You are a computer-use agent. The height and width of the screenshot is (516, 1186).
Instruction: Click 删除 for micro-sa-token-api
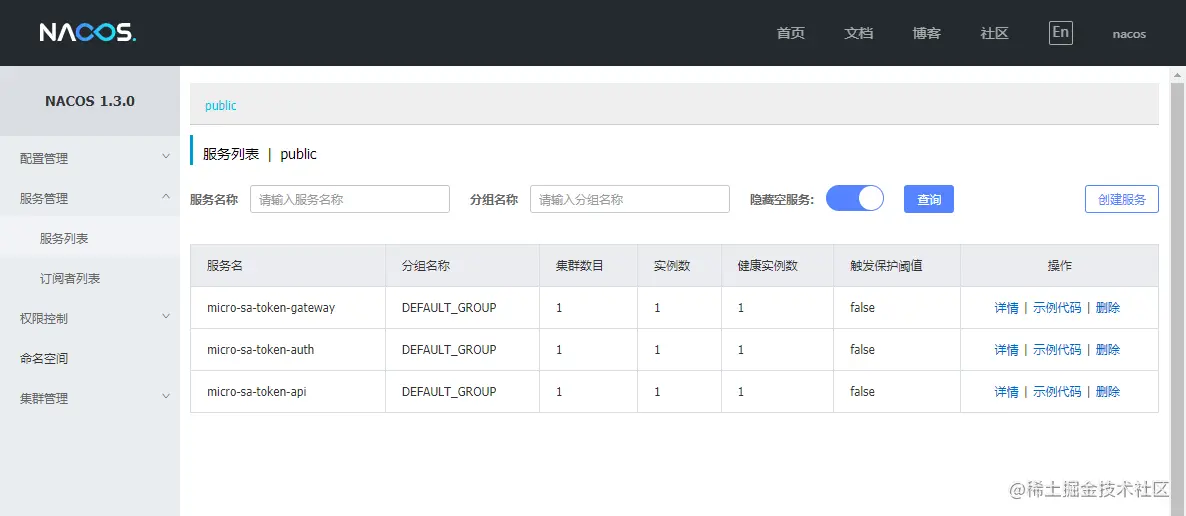click(1108, 391)
